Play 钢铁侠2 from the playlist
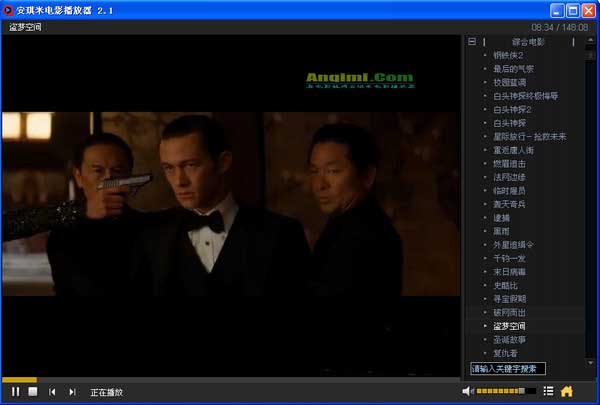Image resolution: width=600 pixels, height=405 pixels. click(x=510, y=56)
